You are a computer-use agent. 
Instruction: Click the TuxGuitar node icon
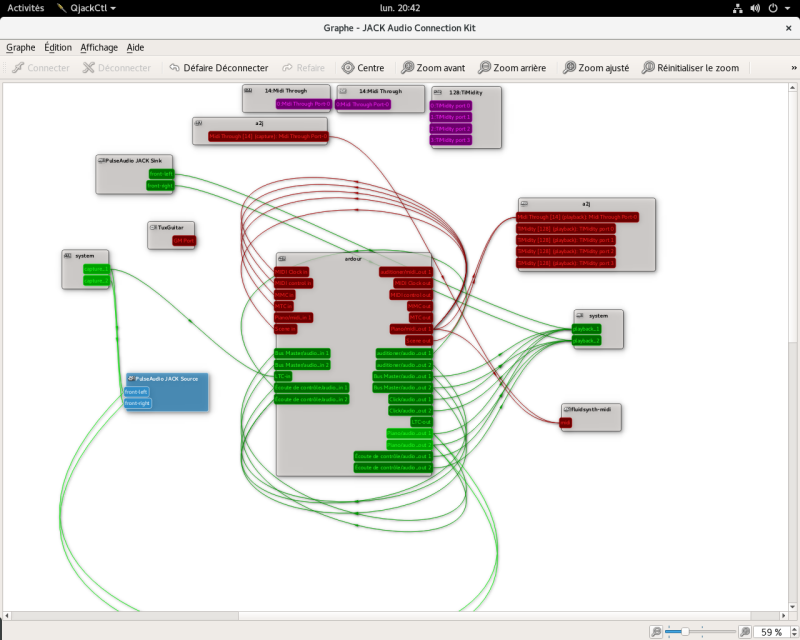(x=154, y=227)
